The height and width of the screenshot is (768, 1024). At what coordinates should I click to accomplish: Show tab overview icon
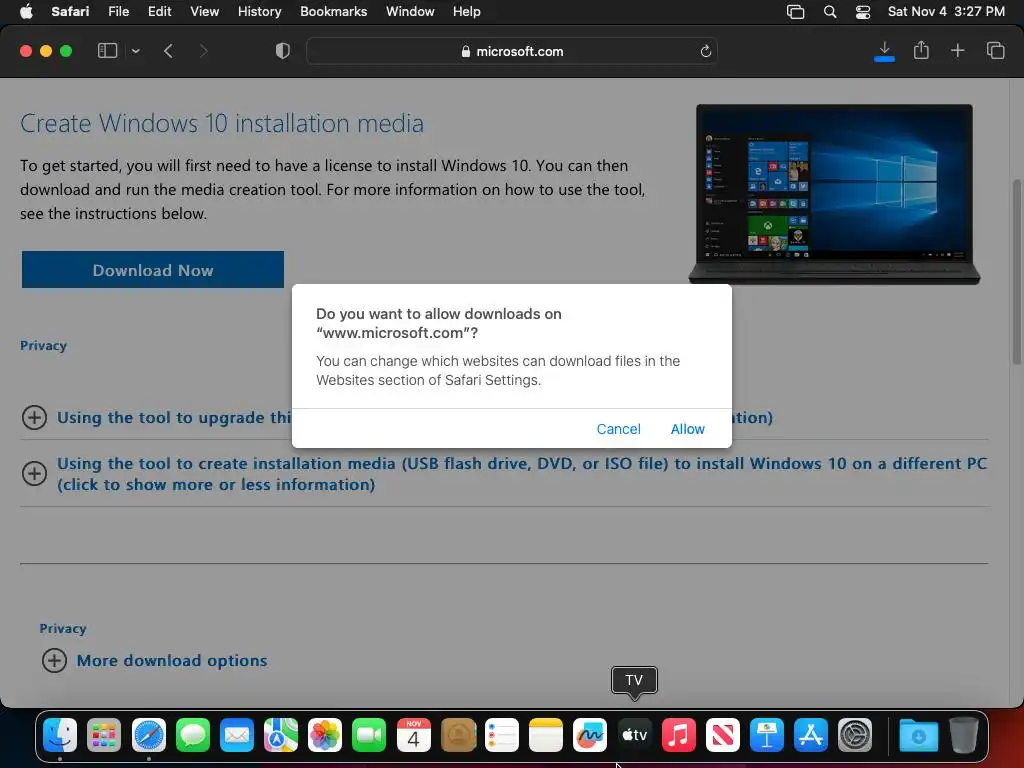pos(995,50)
